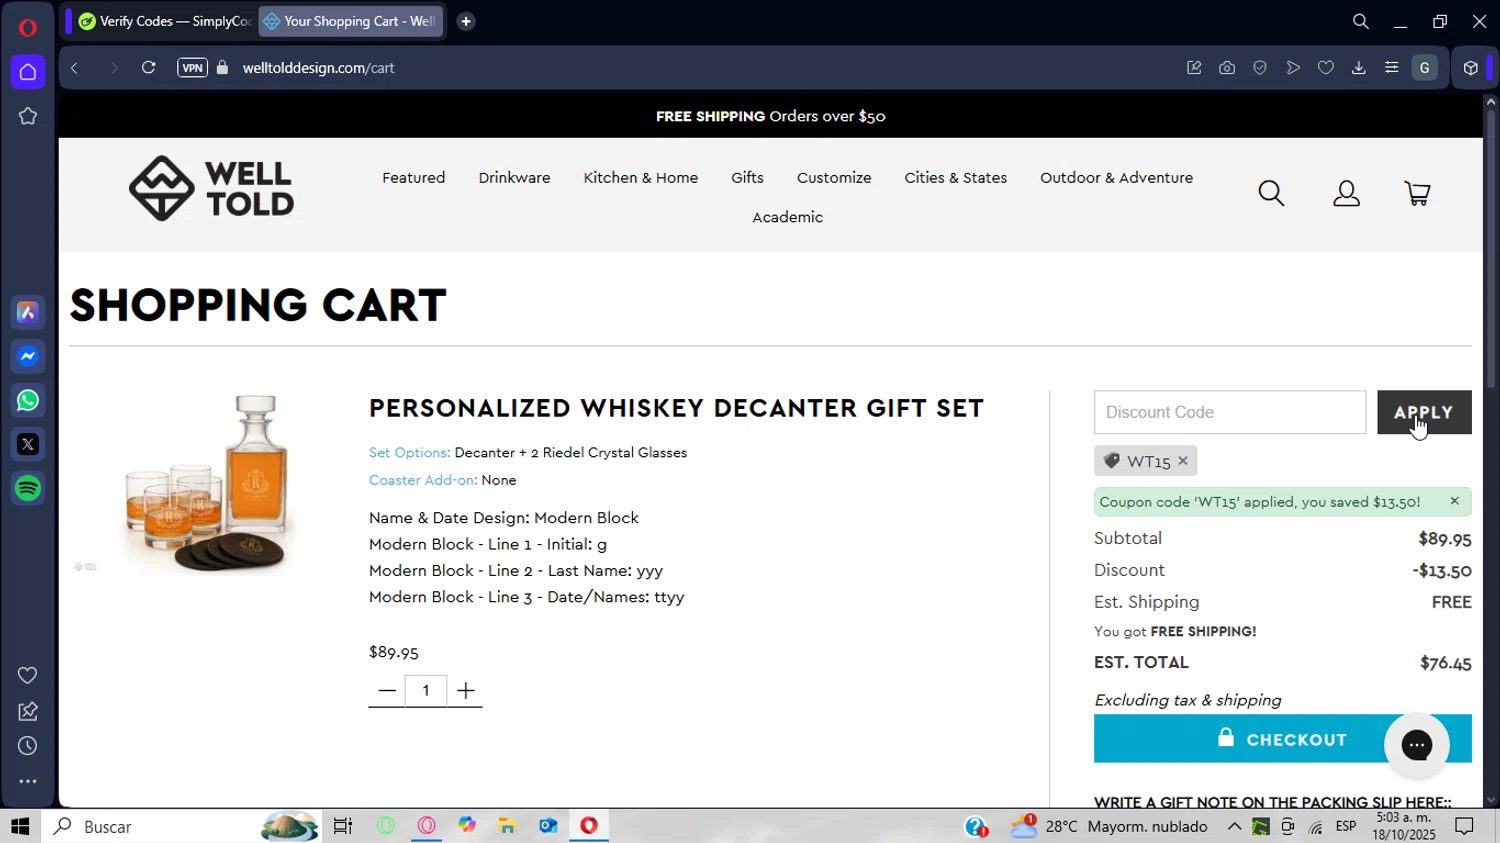Open the Gifts menu
Viewport: 1500px width, 843px height.
747,178
